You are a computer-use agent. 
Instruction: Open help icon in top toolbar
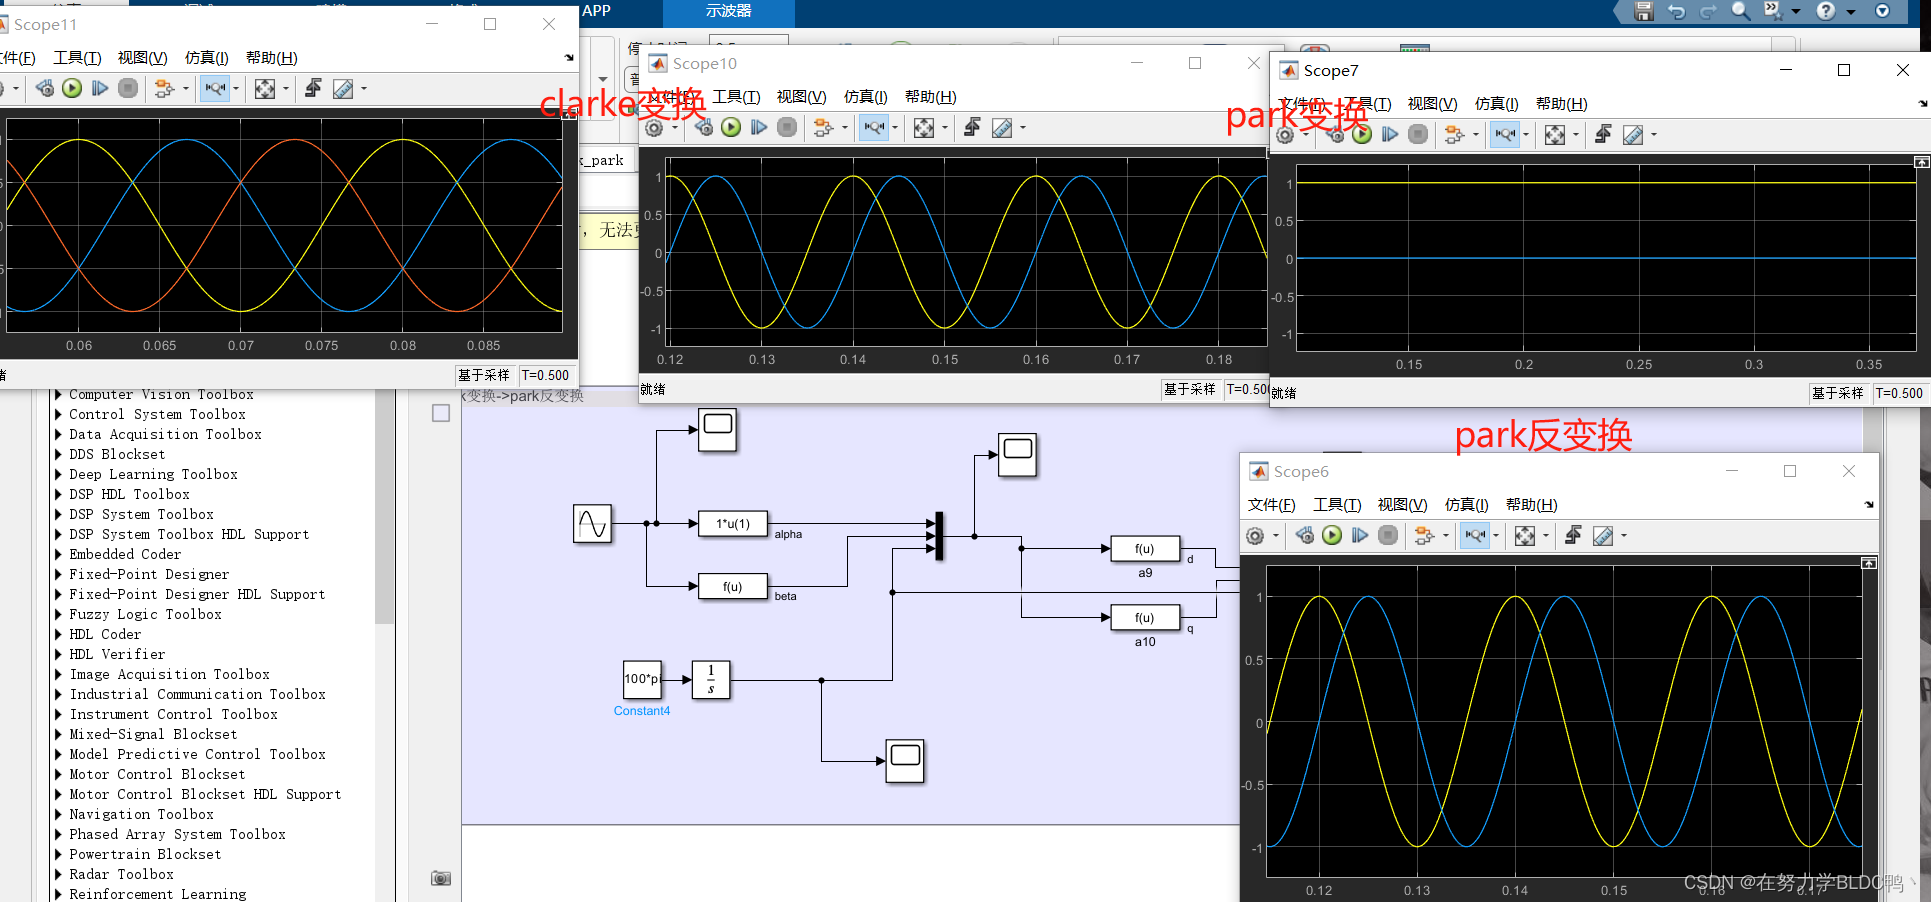click(1826, 11)
